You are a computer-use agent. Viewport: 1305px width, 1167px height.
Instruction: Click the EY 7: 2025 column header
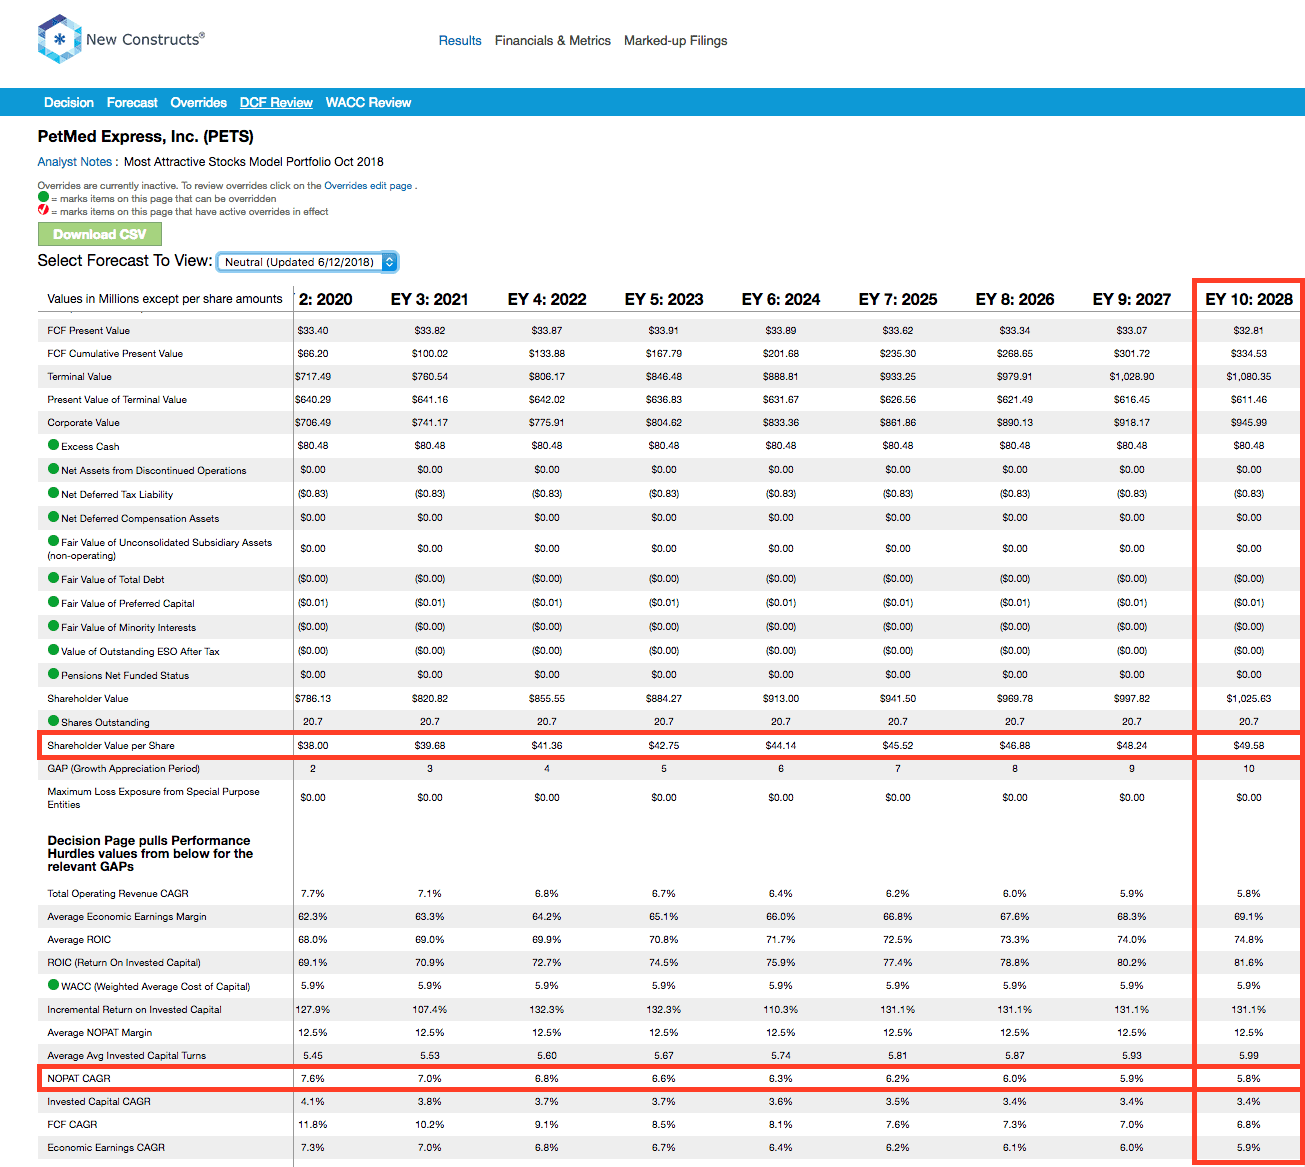point(898,299)
